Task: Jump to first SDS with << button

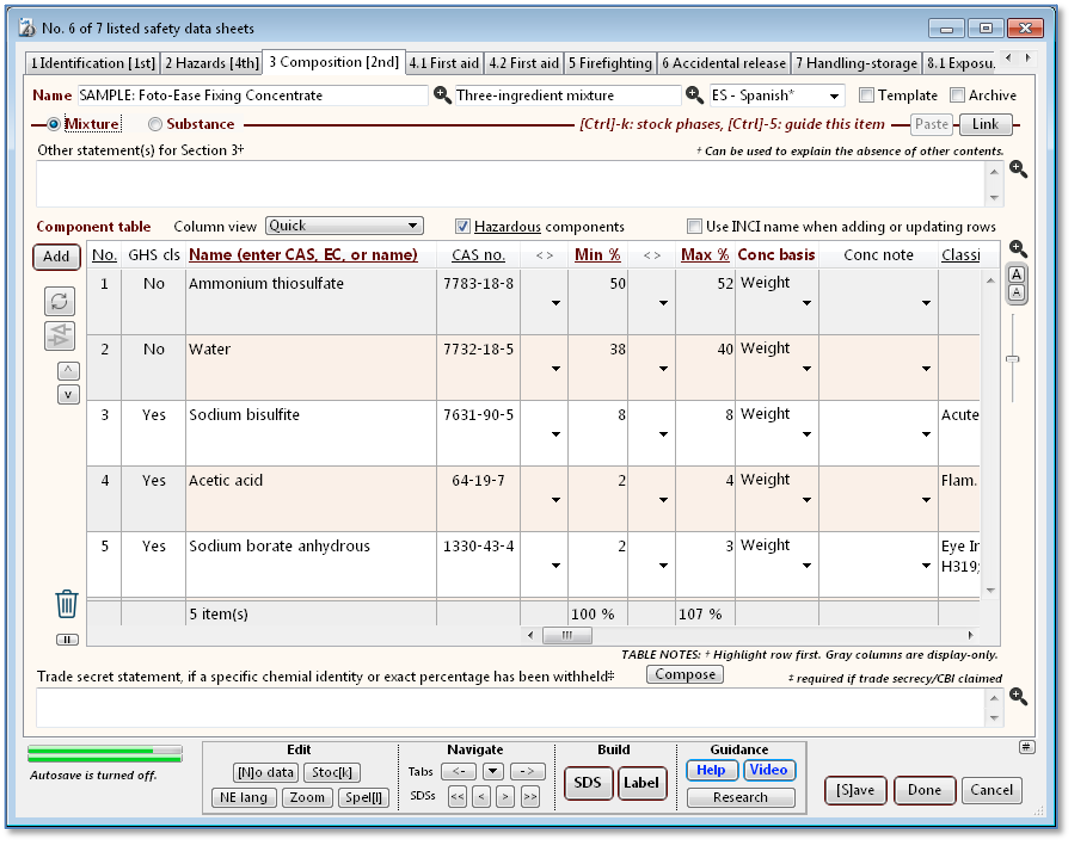Action: pos(457,797)
